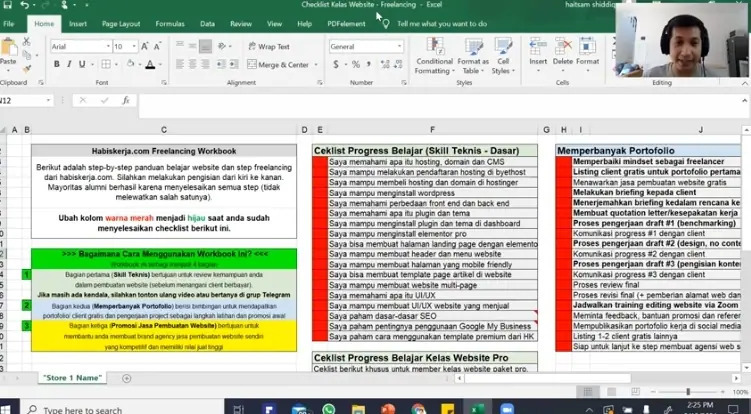Switch to the Data tab
Viewport: 751px width, 414px height.
(207, 23)
